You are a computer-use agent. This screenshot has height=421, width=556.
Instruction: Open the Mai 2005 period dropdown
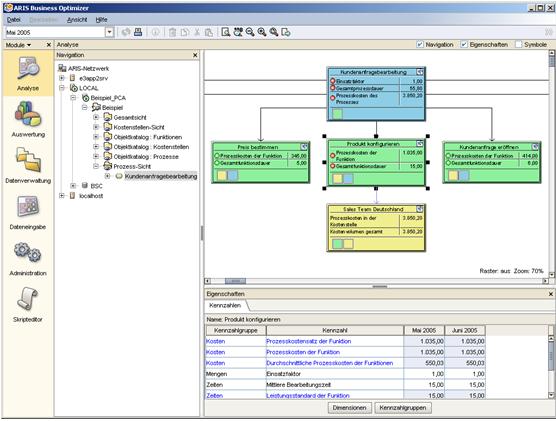[x=109, y=32]
